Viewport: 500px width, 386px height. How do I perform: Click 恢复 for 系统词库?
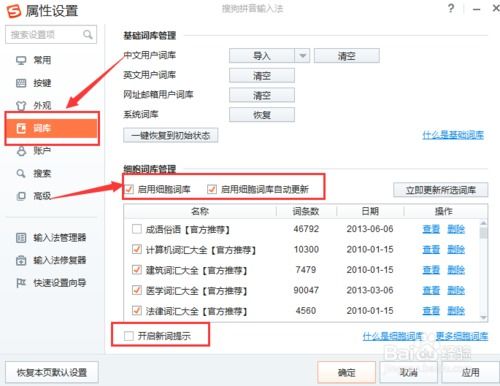pos(262,115)
